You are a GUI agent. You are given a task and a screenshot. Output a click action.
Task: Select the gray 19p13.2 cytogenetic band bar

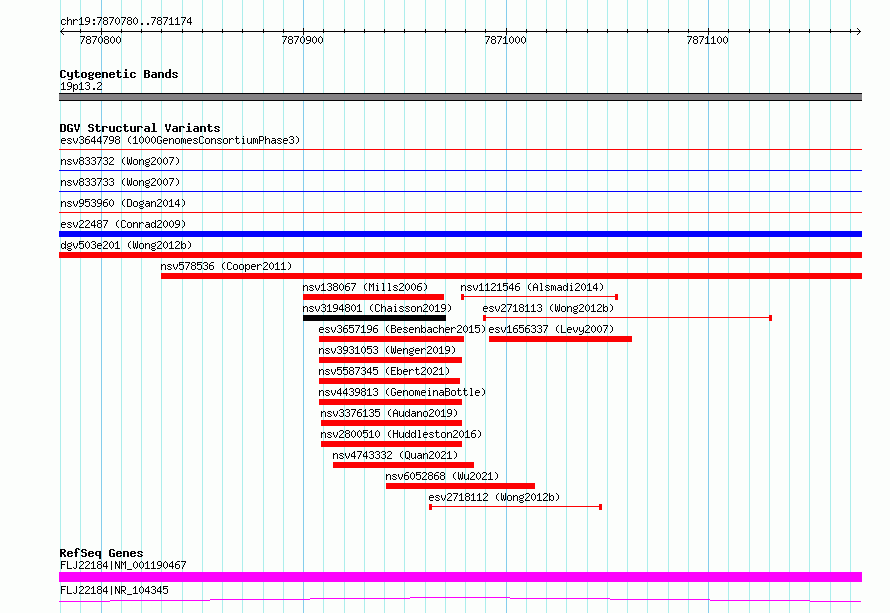460,97
